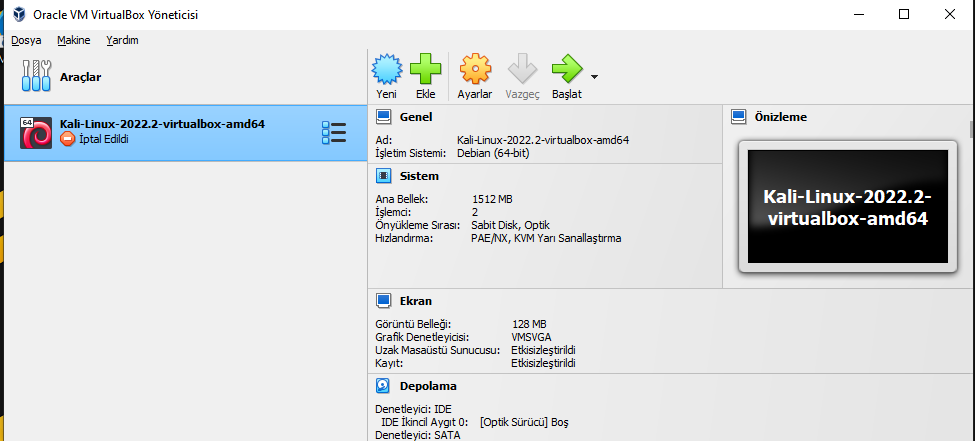Click the Depolama disk icon
This screenshot has height=441, width=975.
tap(384, 386)
